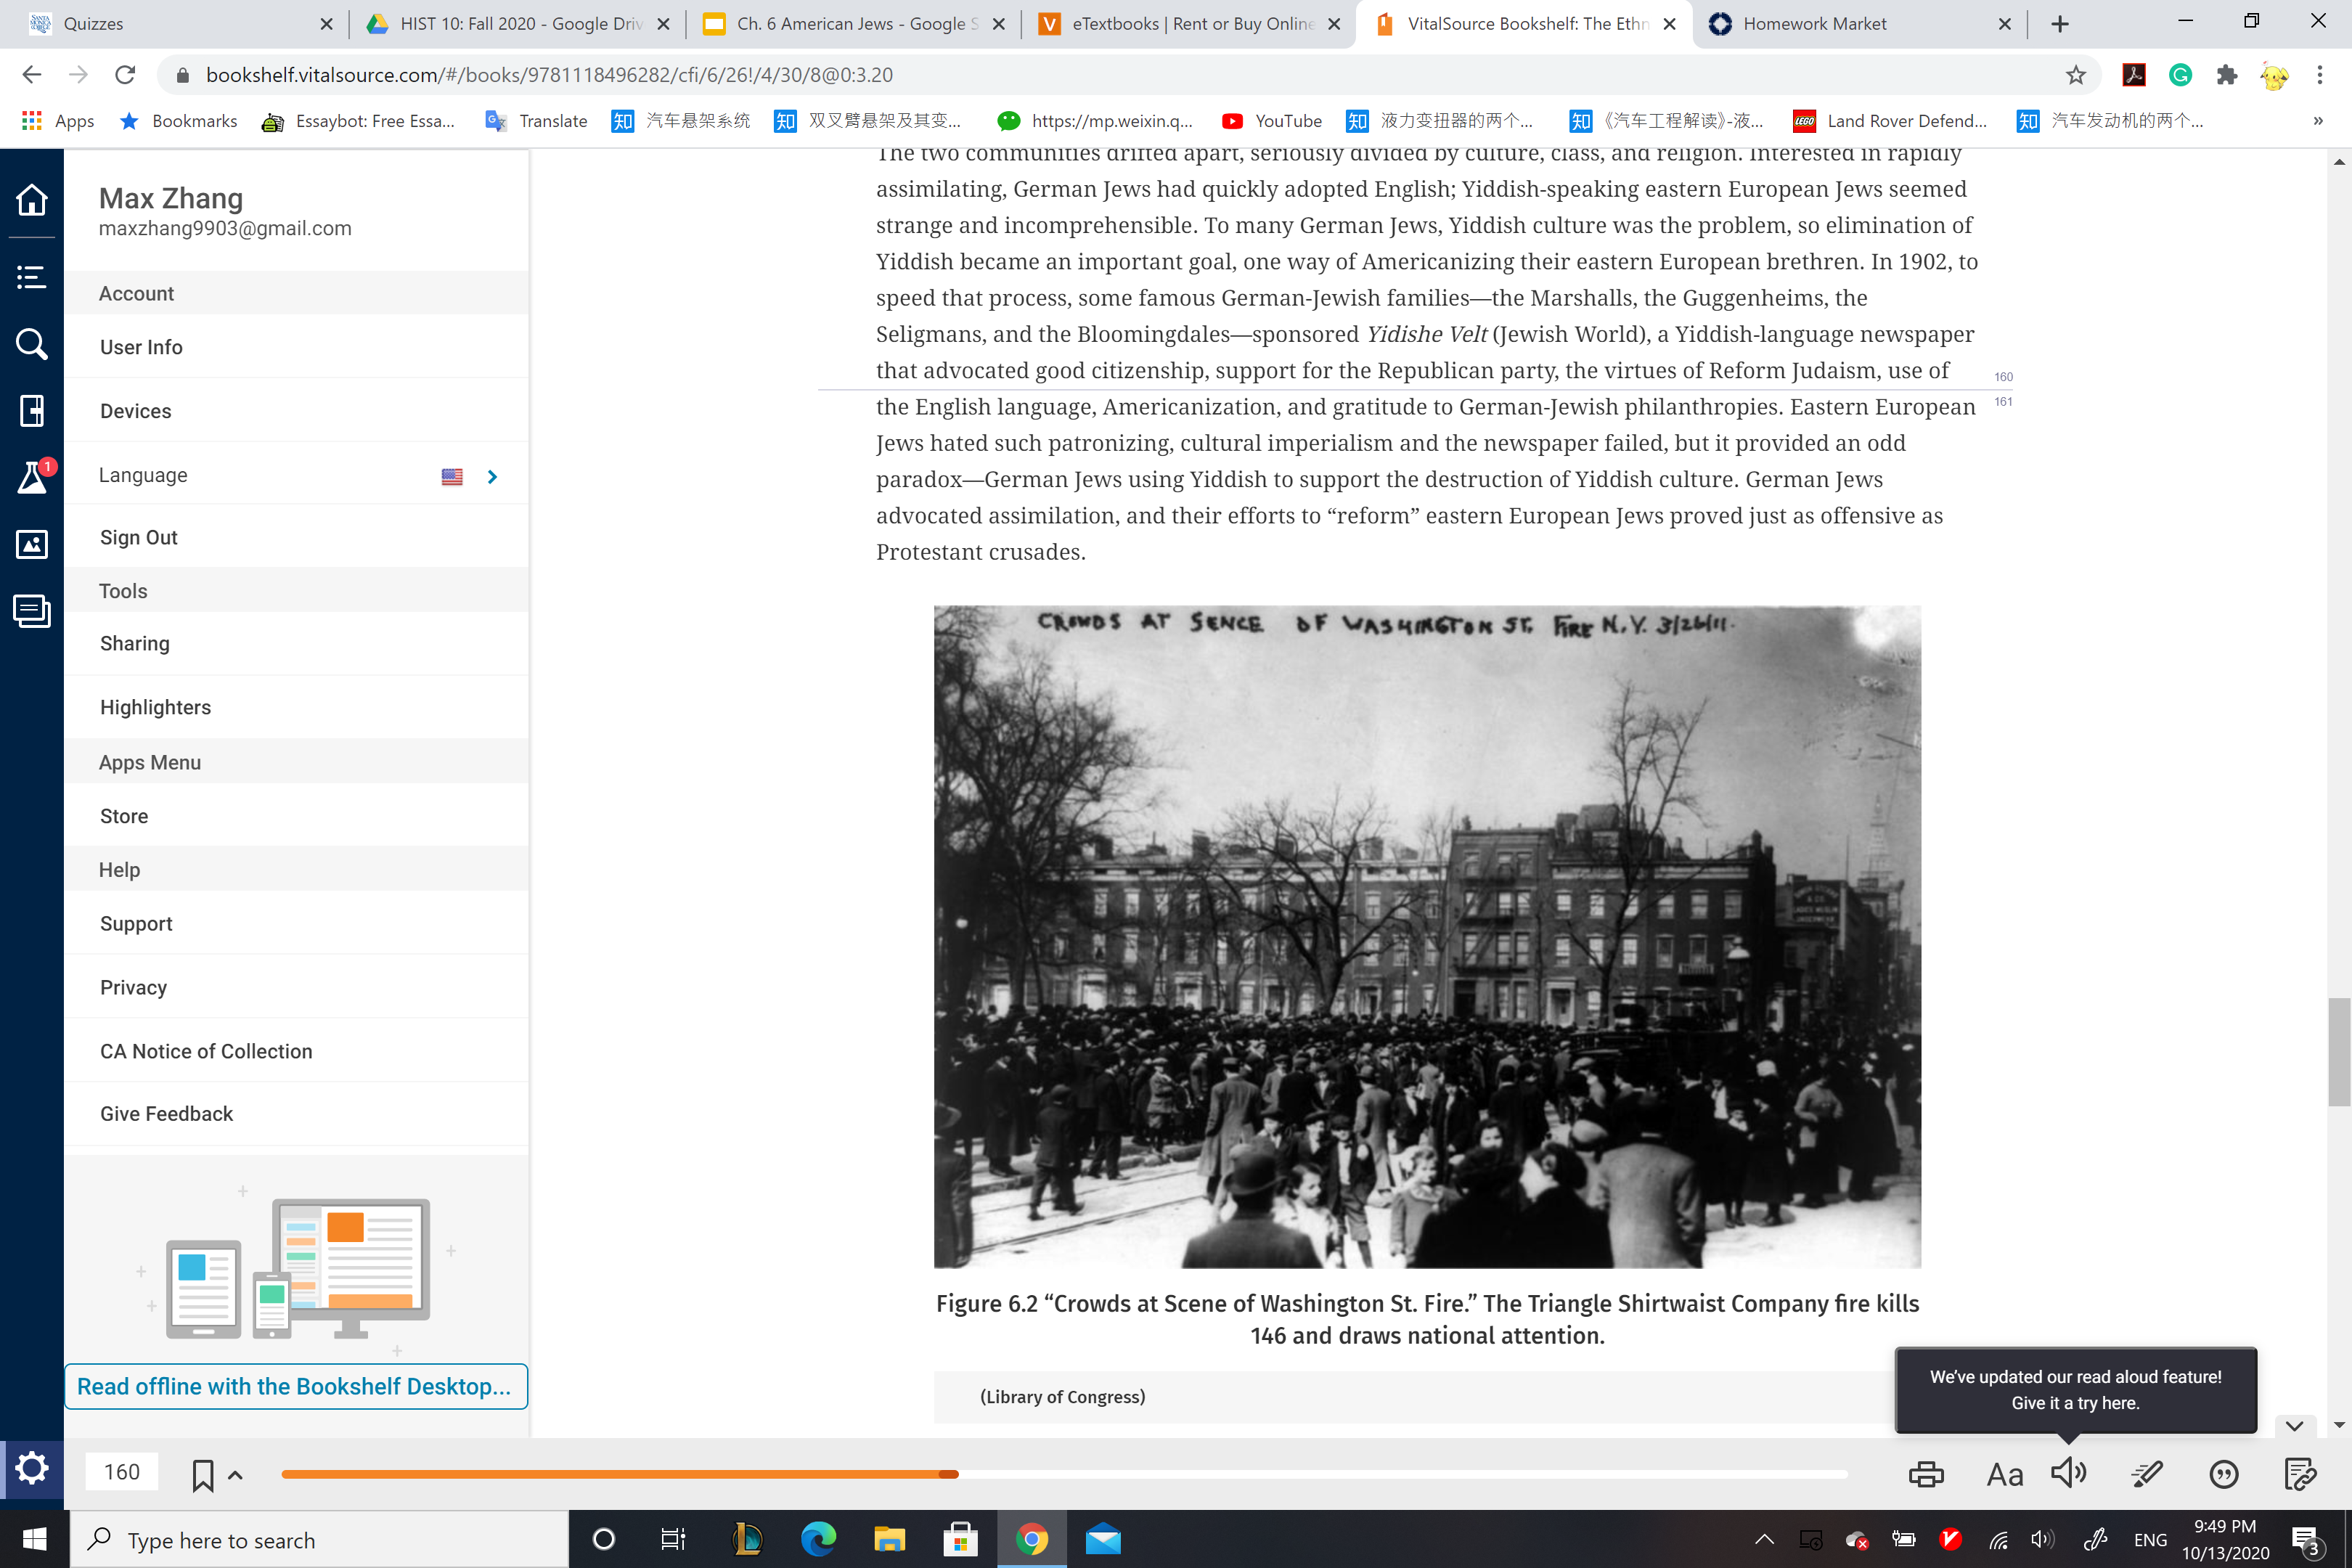Open the flashcards icon in sidebar
Image resolution: width=2352 pixels, height=1568 pixels.
pos(31,611)
